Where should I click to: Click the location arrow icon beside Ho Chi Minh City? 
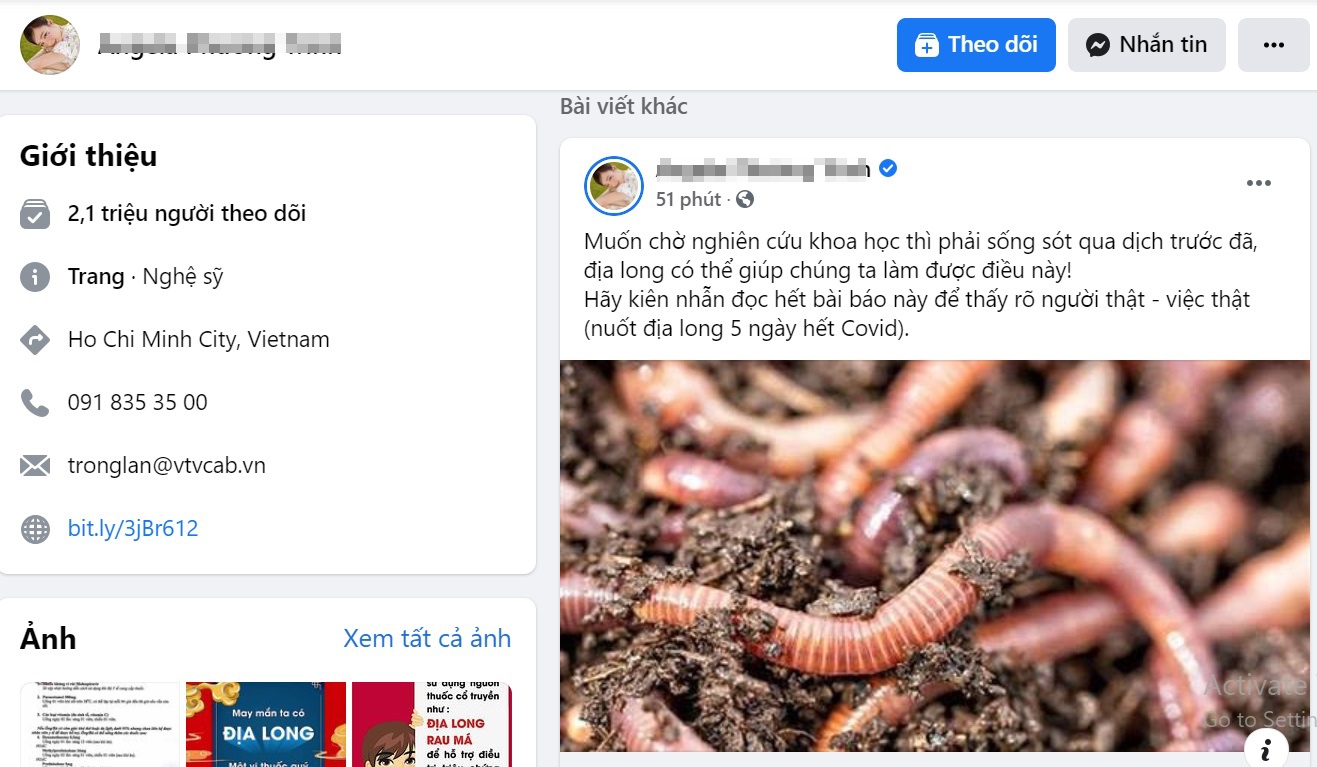tap(35, 340)
